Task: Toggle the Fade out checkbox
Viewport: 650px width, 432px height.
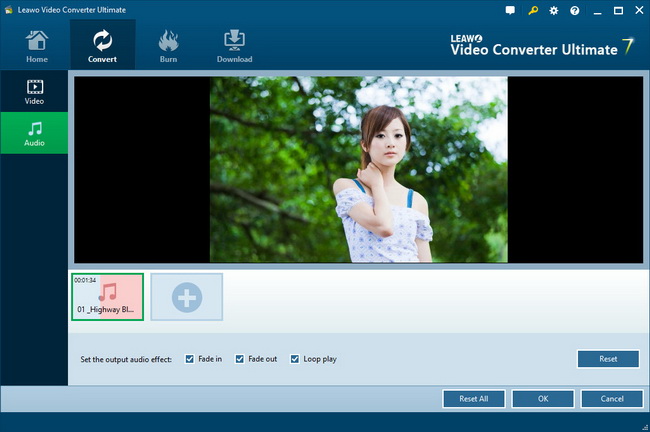Action: click(240, 359)
